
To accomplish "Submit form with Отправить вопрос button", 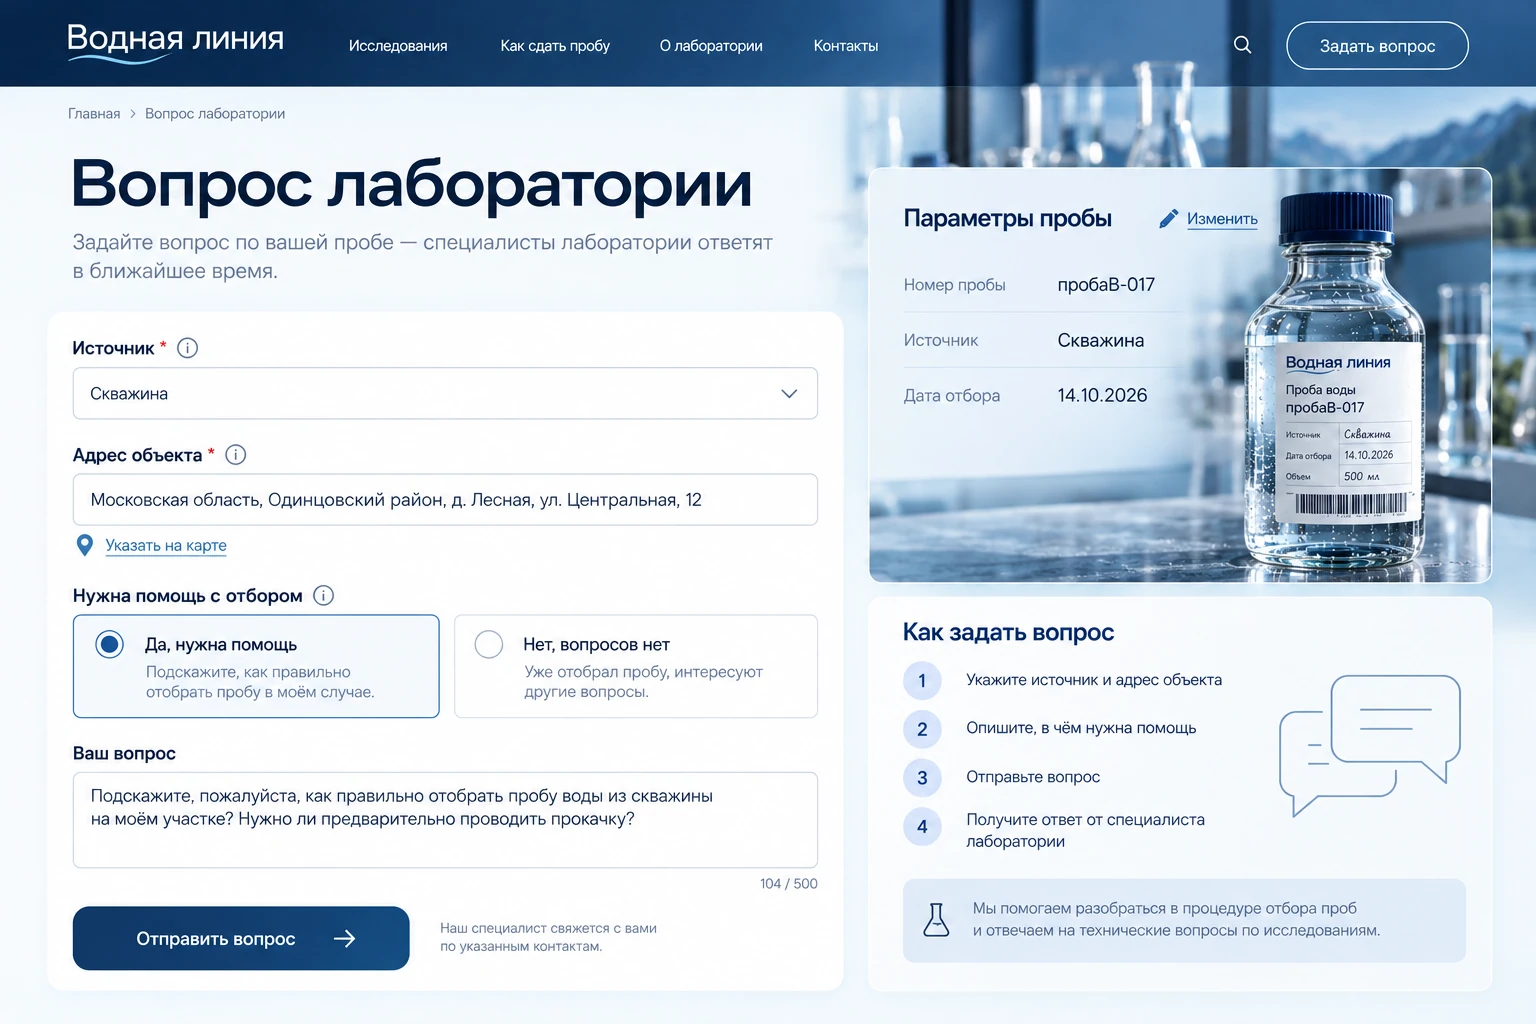I will 241,938.
